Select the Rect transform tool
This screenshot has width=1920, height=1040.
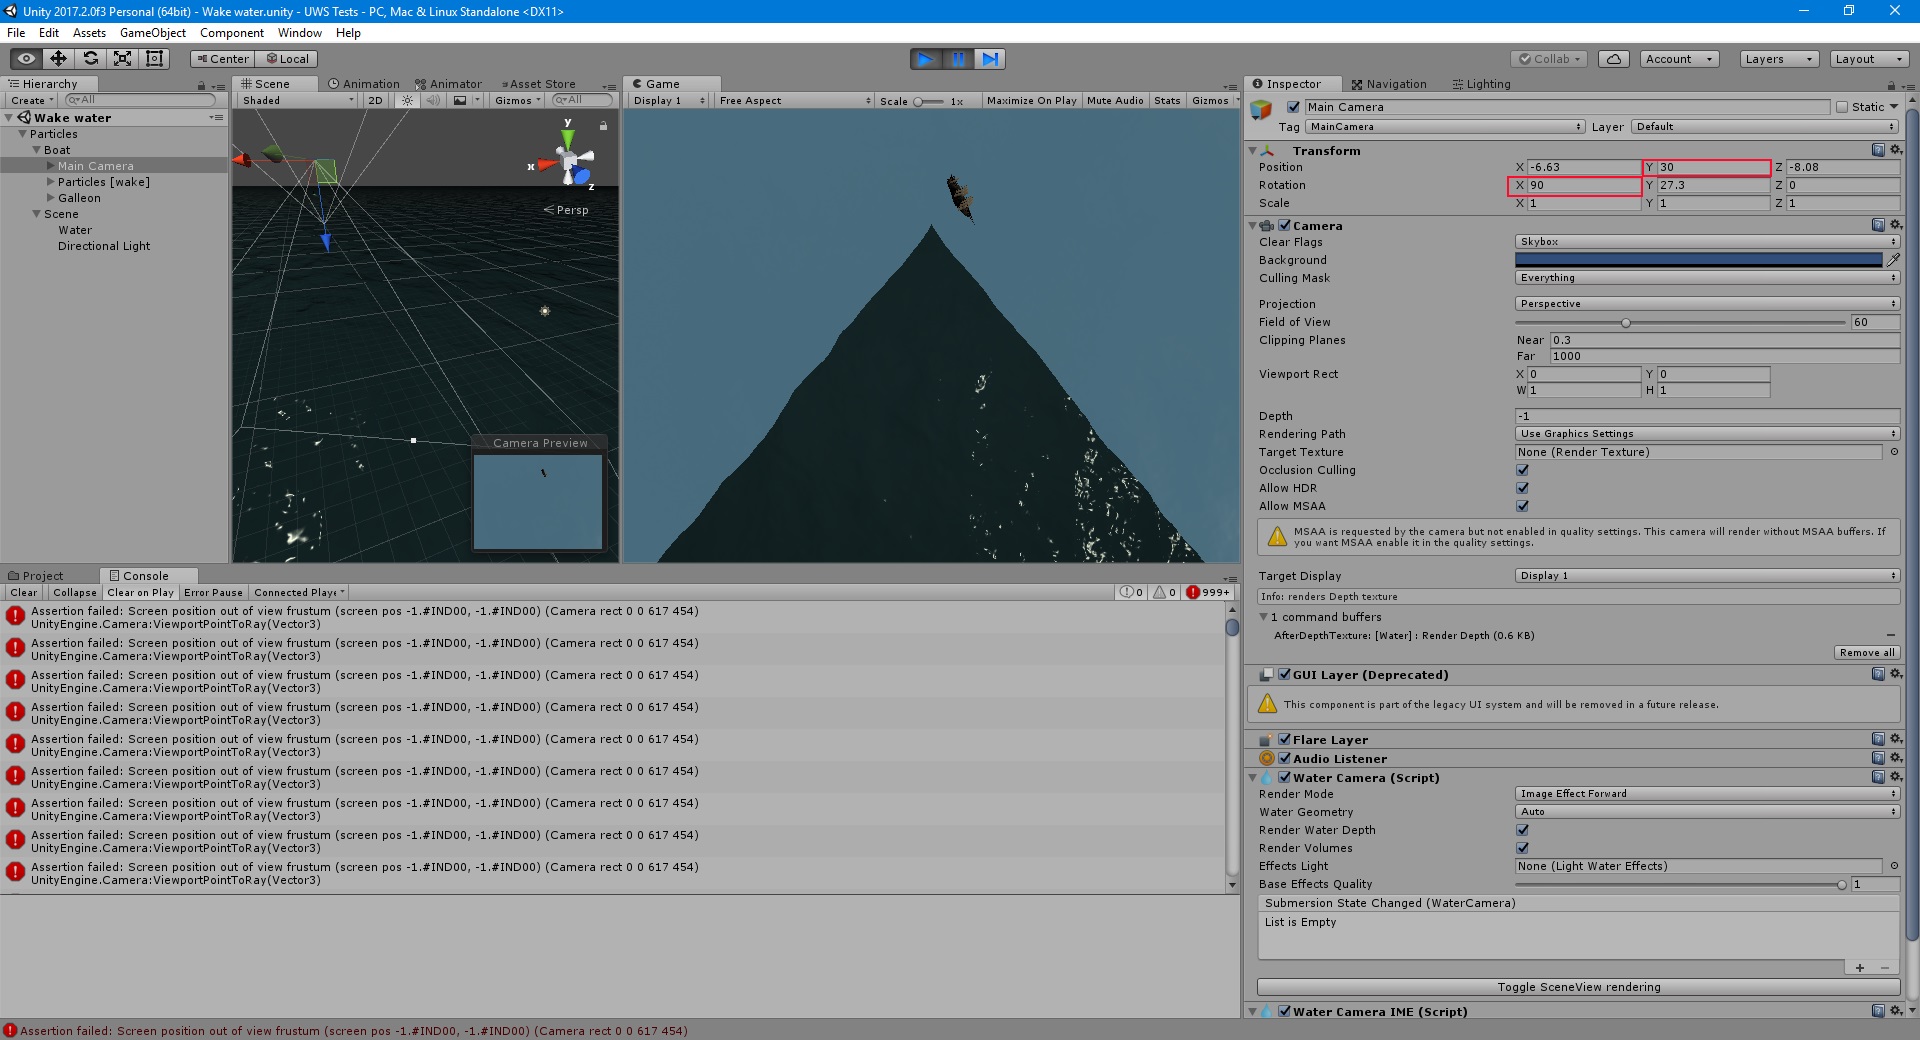pos(154,59)
